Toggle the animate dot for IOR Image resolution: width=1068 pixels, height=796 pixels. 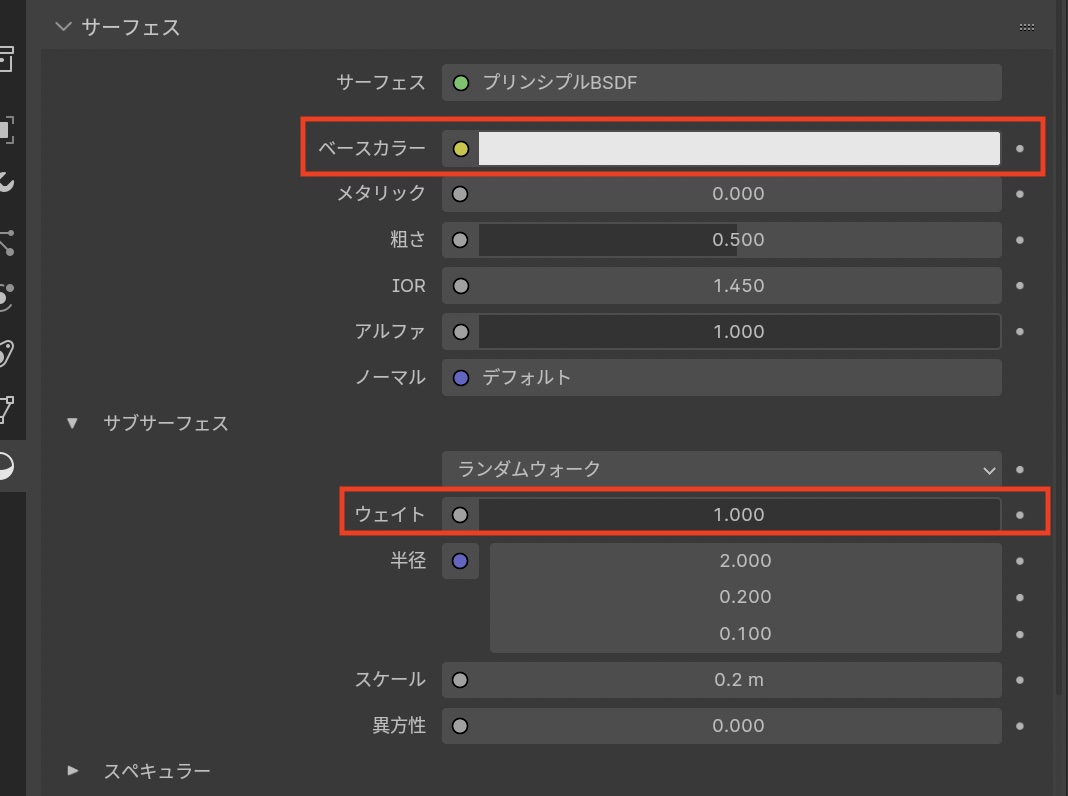click(x=1019, y=286)
